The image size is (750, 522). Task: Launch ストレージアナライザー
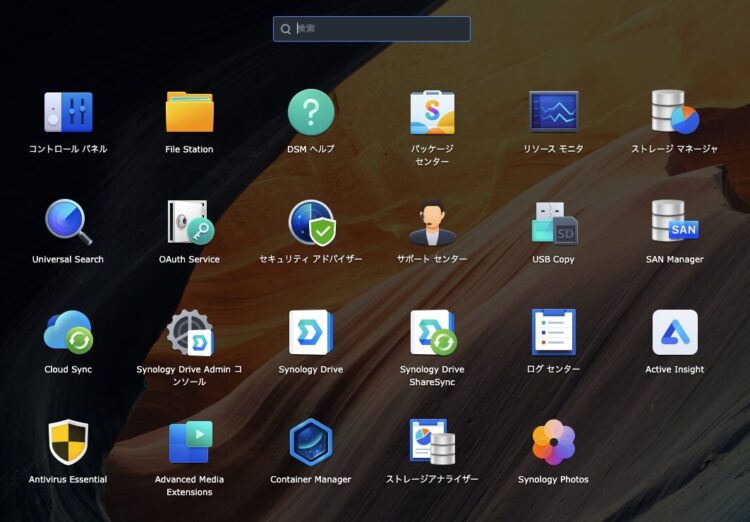[432, 442]
